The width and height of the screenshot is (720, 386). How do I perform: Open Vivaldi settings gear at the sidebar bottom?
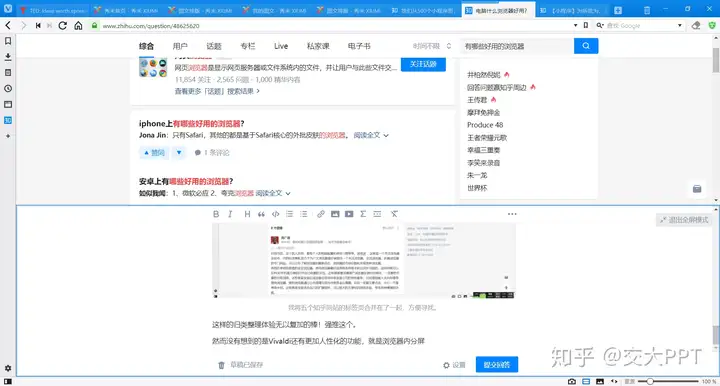[8, 368]
